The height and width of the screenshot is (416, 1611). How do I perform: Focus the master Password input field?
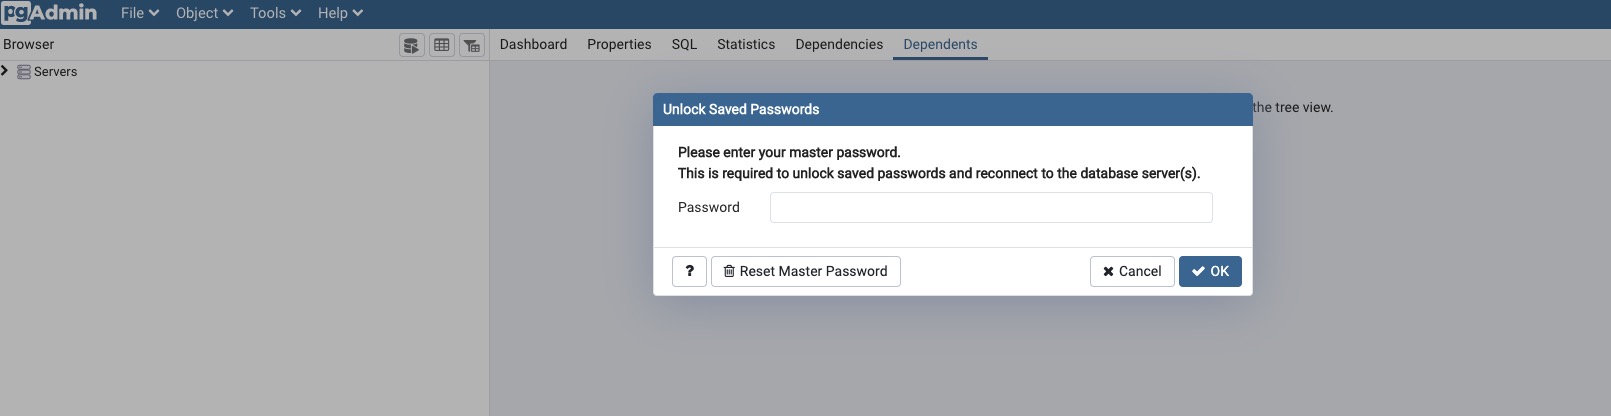991,207
